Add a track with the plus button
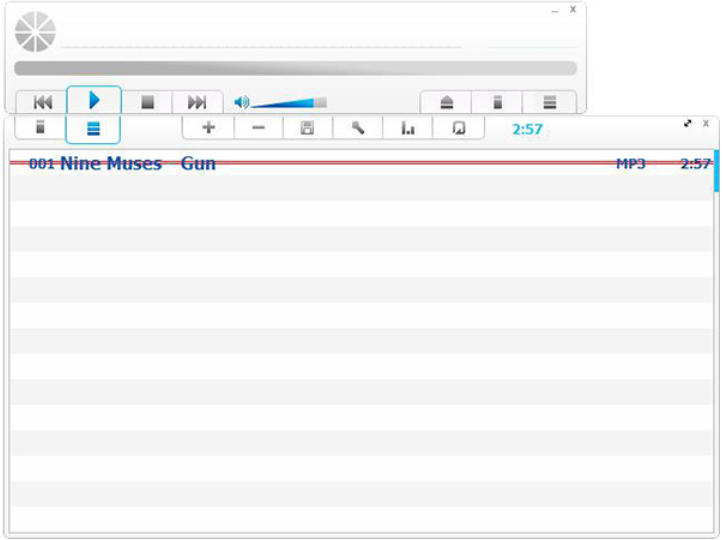Screen dimensions: 723x540 (x=208, y=128)
